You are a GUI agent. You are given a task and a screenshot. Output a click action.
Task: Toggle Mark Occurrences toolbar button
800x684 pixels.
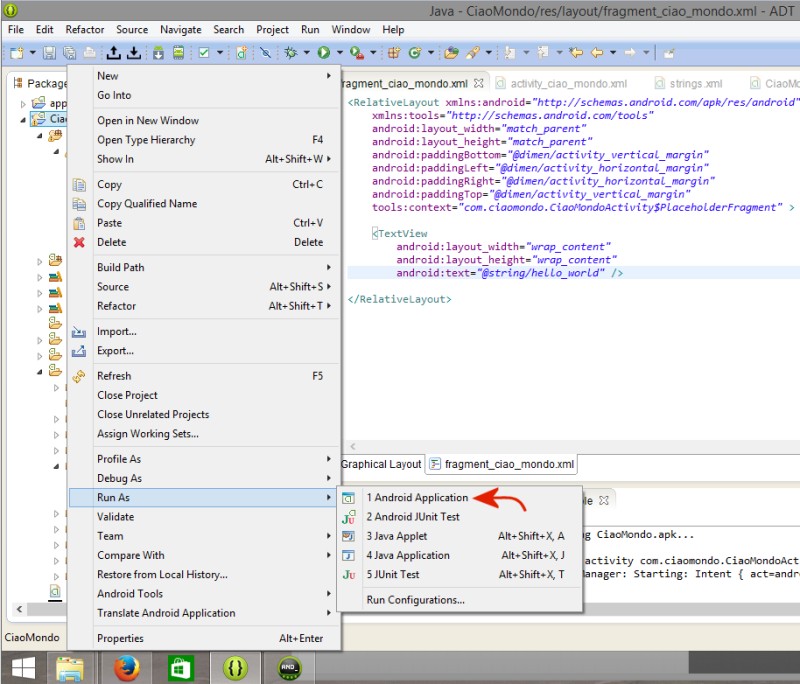[265, 53]
